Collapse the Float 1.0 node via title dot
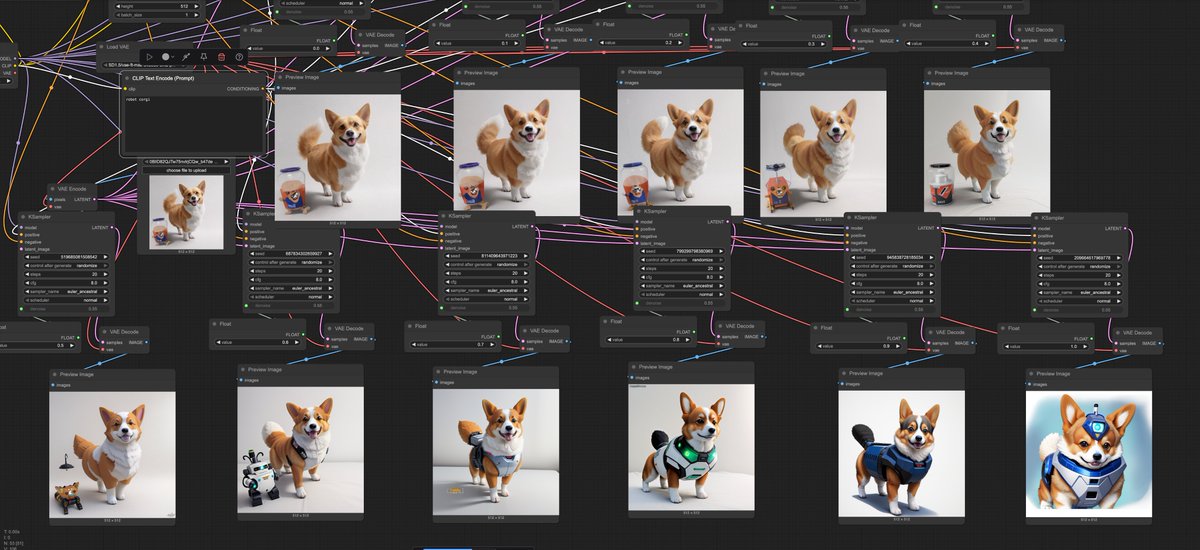Image resolution: width=1200 pixels, height=550 pixels. click(1004, 327)
